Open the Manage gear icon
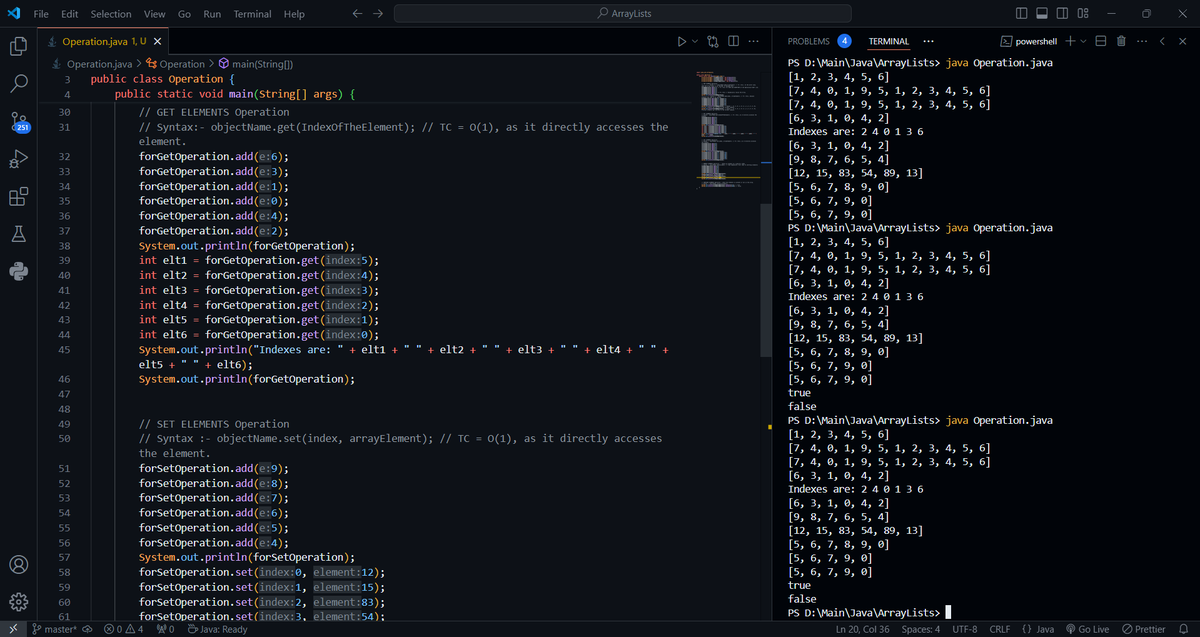 [20, 602]
